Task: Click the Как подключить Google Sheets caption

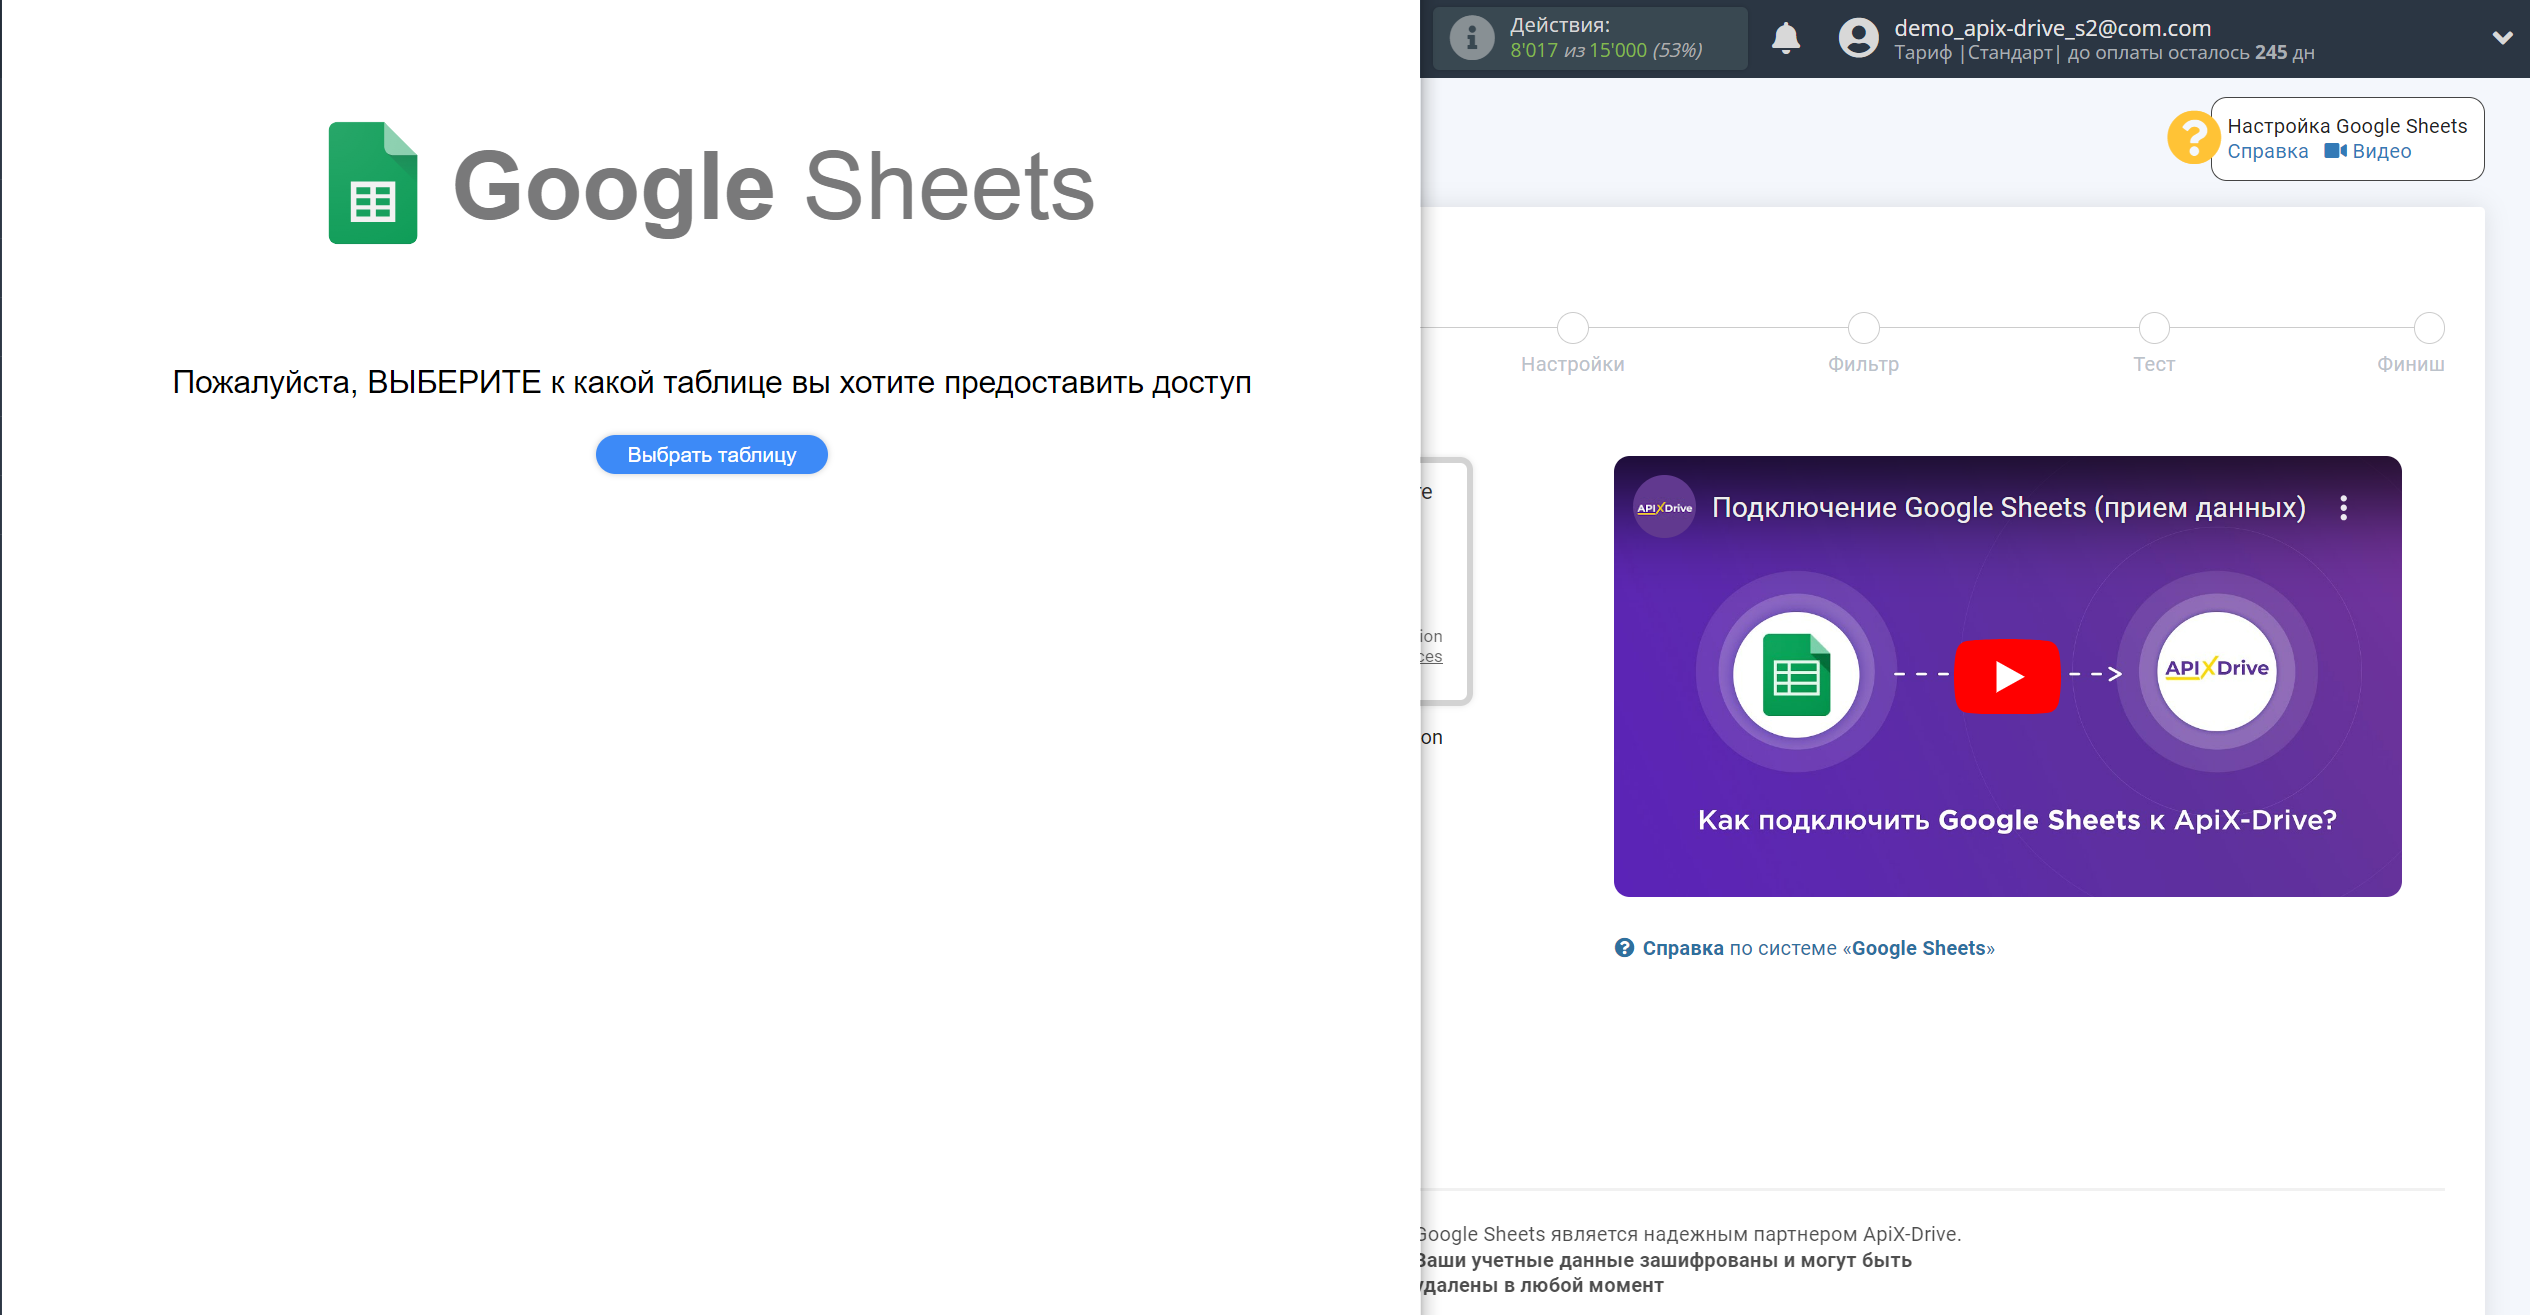Action: 2016,820
